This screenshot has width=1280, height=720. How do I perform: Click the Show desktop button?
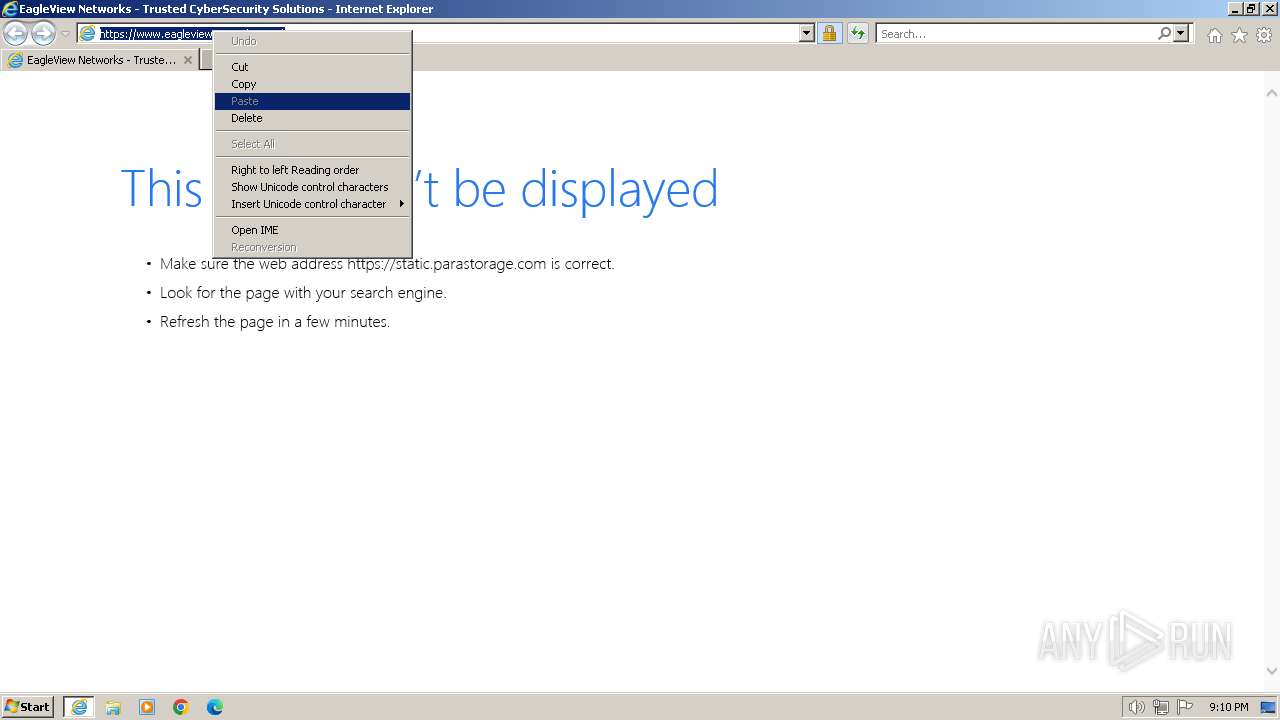pyautogui.click(x=1269, y=707)
